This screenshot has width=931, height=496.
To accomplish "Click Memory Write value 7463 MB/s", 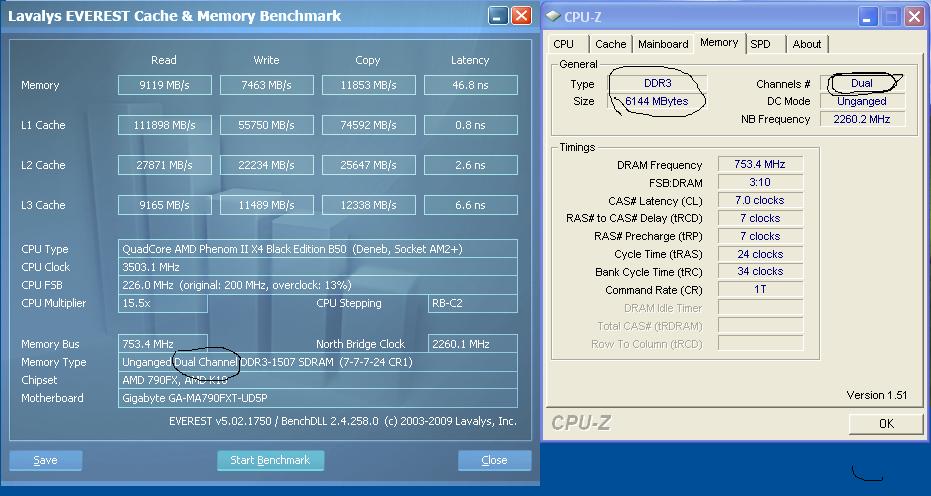I will (x=267, y=85).
